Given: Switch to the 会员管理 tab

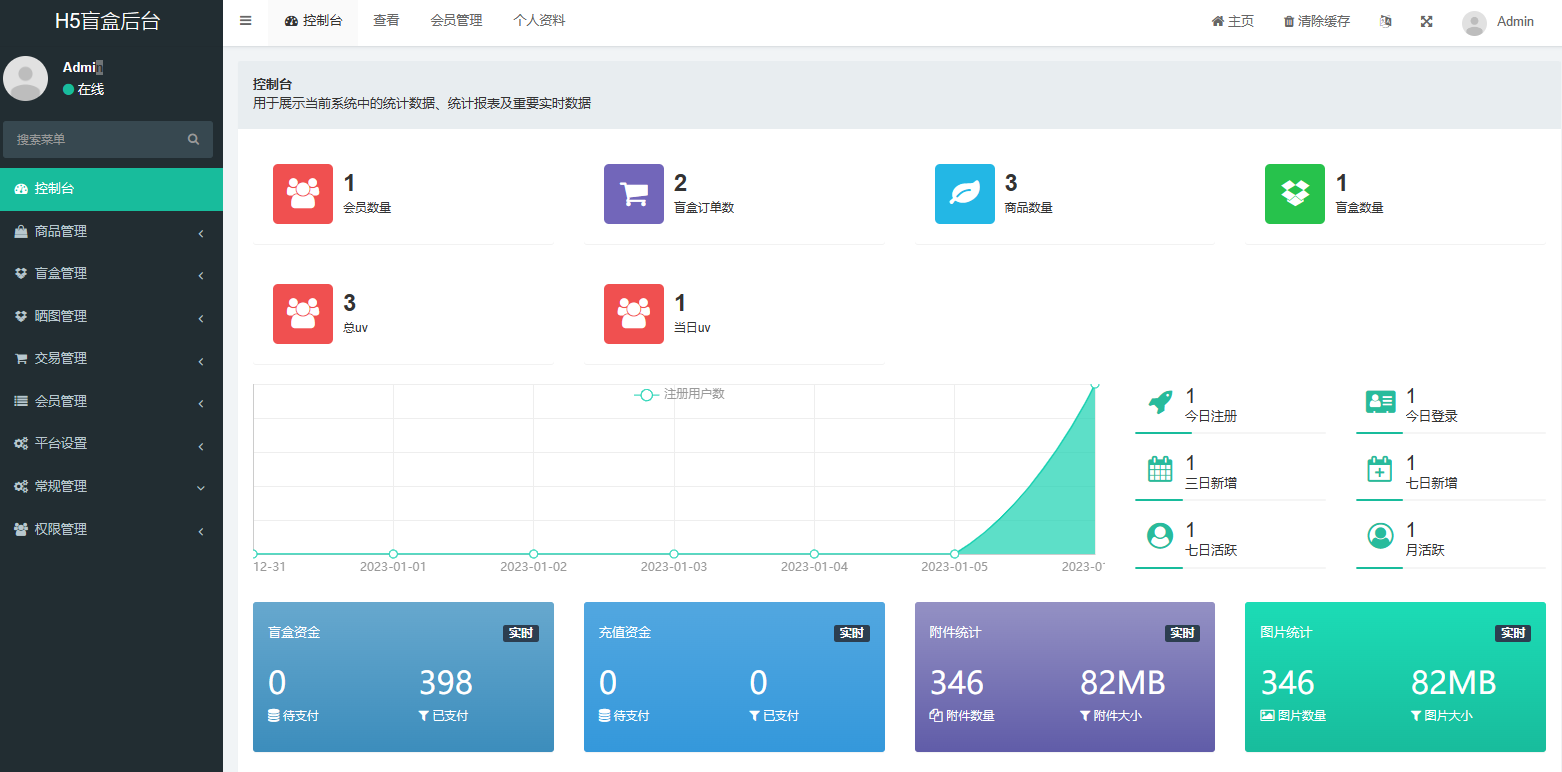Looking at the screenshot, I should pos(456,21).
